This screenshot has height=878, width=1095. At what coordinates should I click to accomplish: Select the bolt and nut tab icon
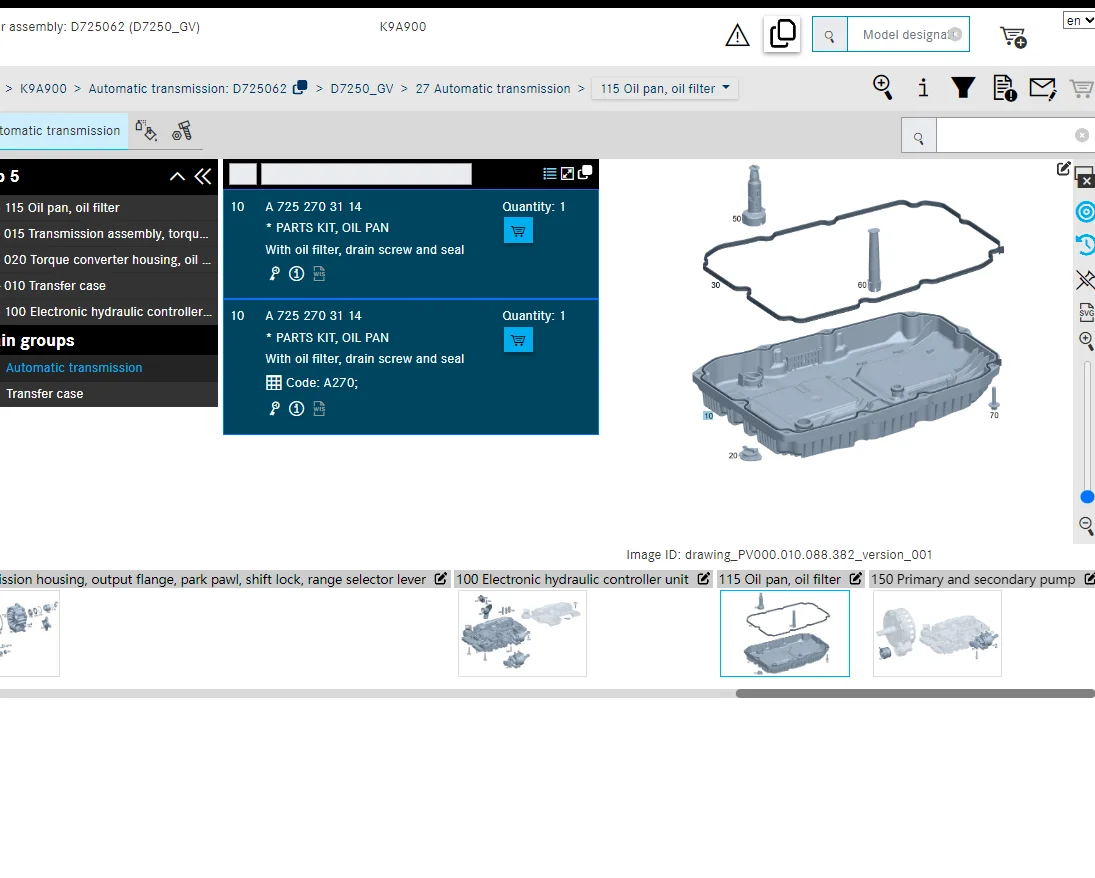(182, 131)
